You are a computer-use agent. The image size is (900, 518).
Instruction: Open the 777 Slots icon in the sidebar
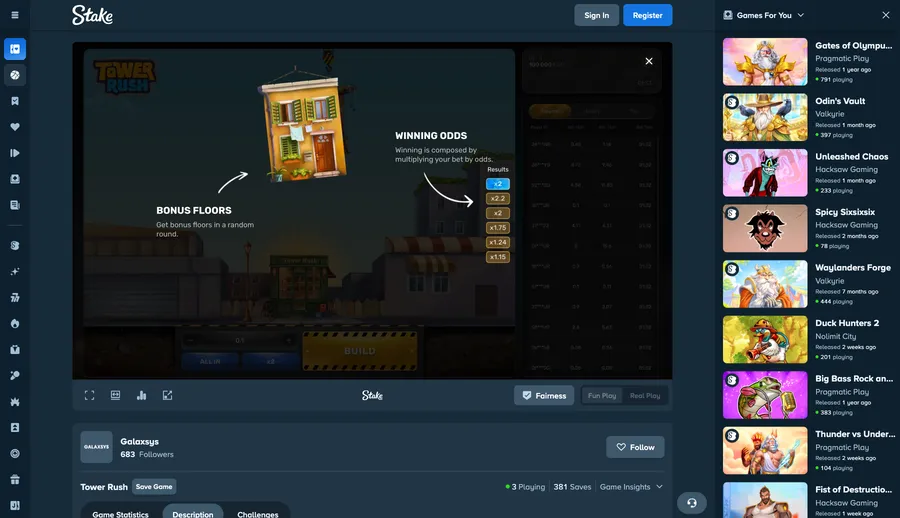click(x=15, y=297)
